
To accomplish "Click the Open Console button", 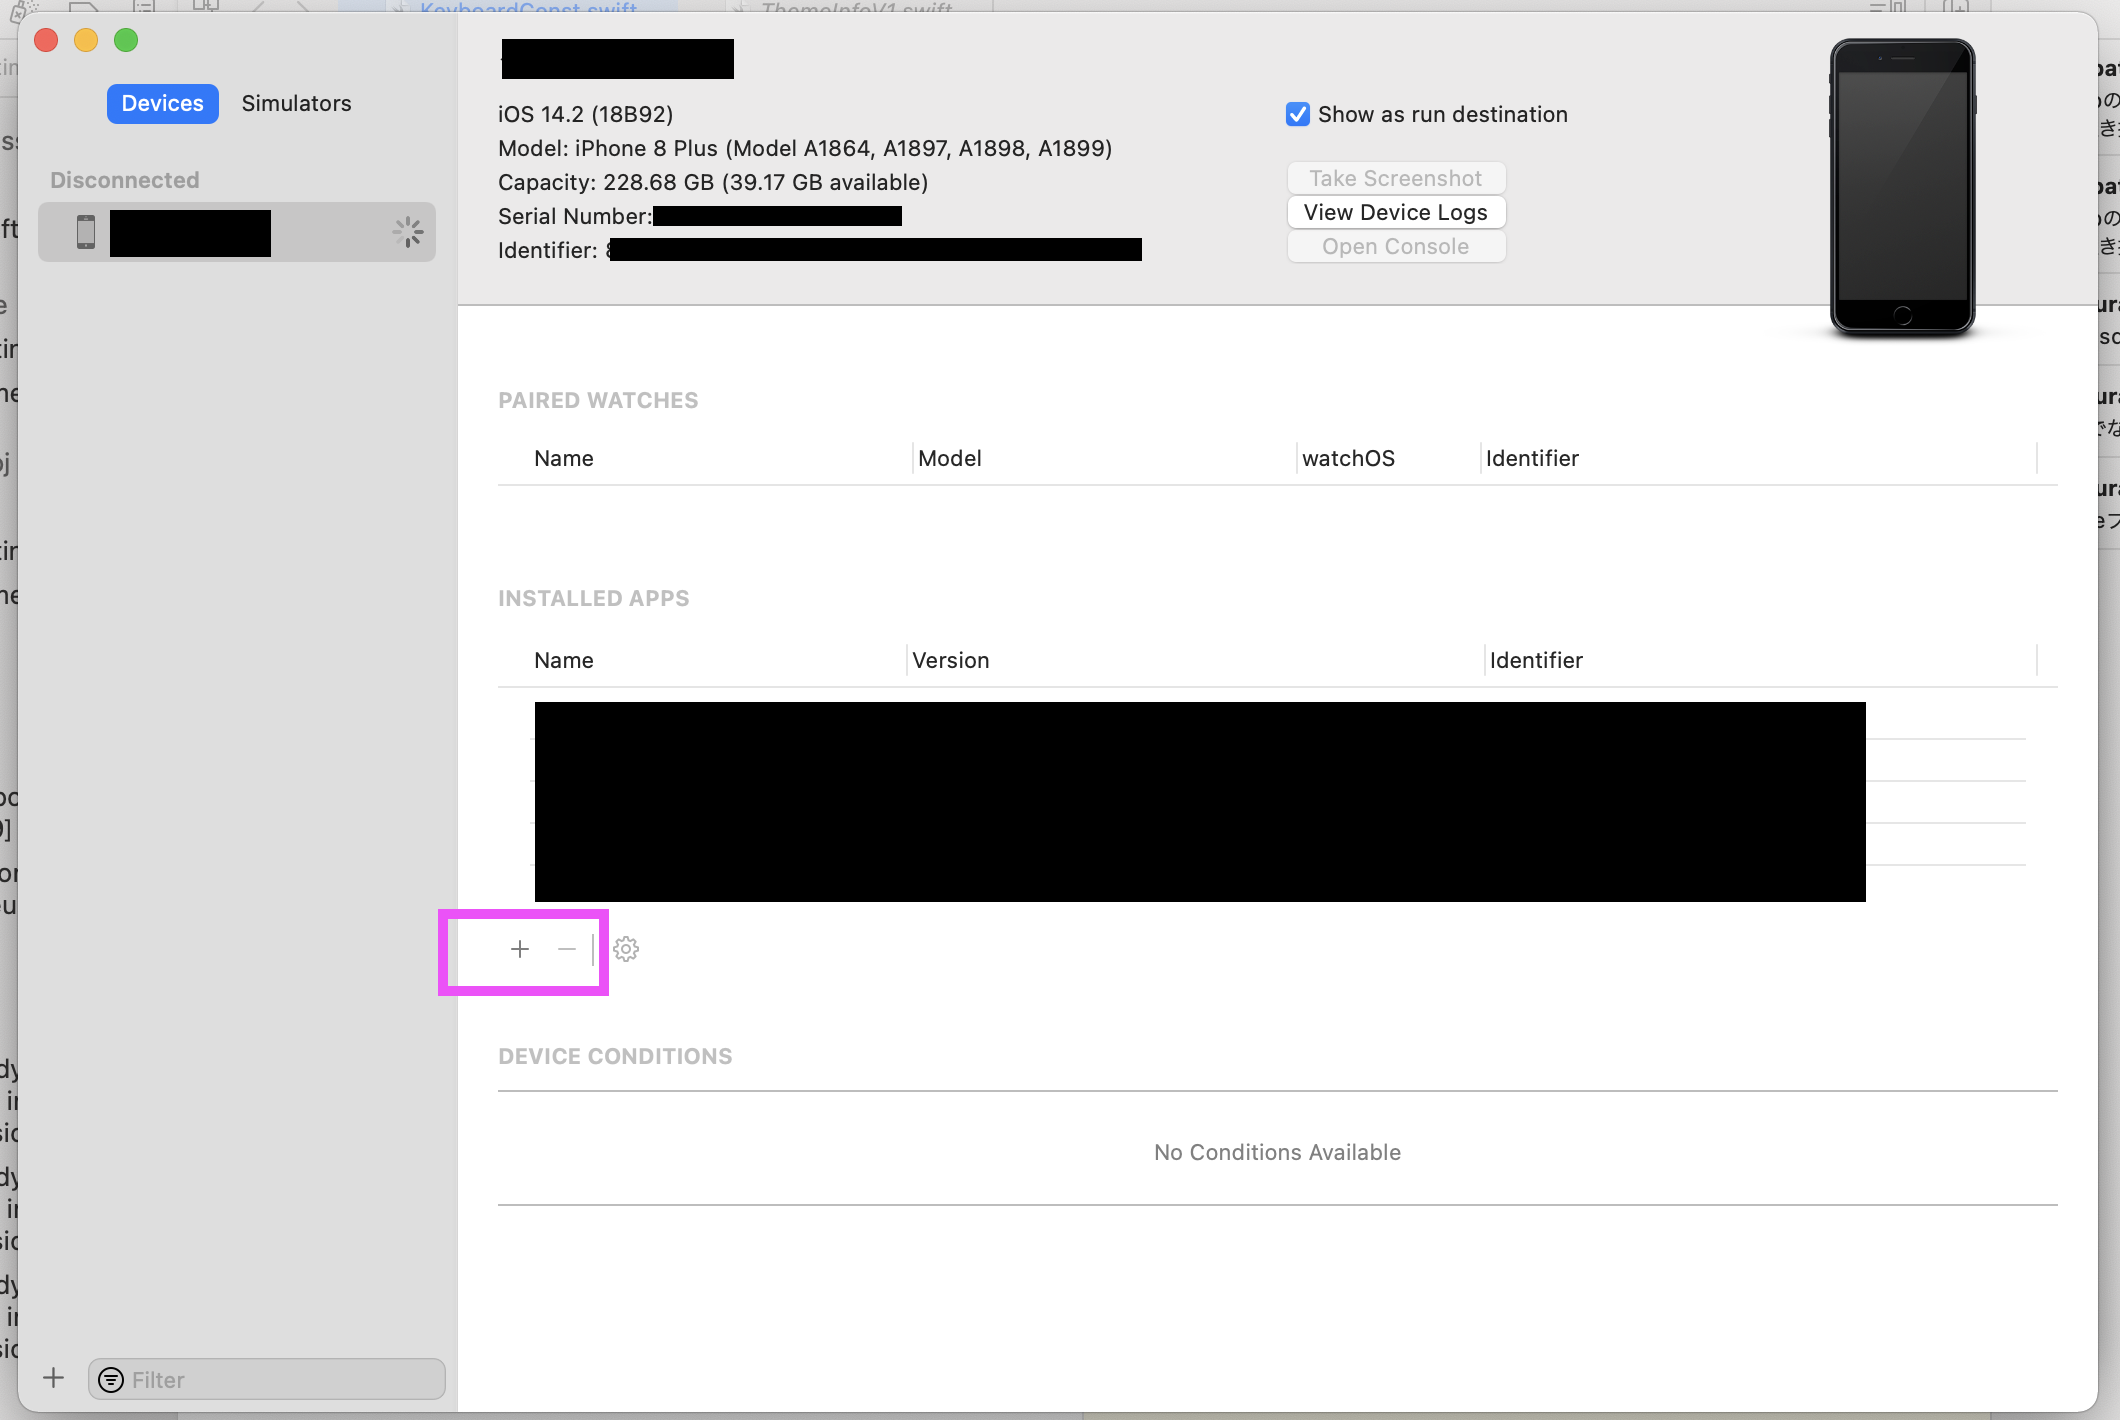I will [1395, 246].
